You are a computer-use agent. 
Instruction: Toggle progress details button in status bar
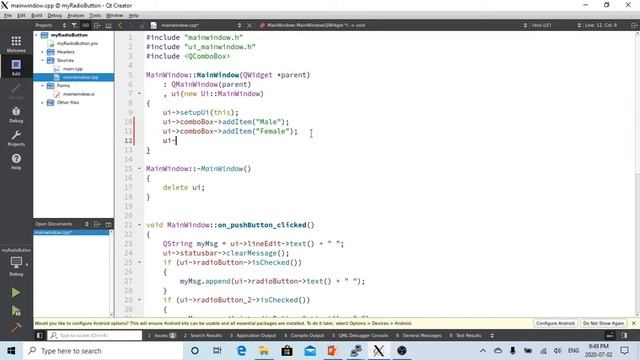[610, 336]
